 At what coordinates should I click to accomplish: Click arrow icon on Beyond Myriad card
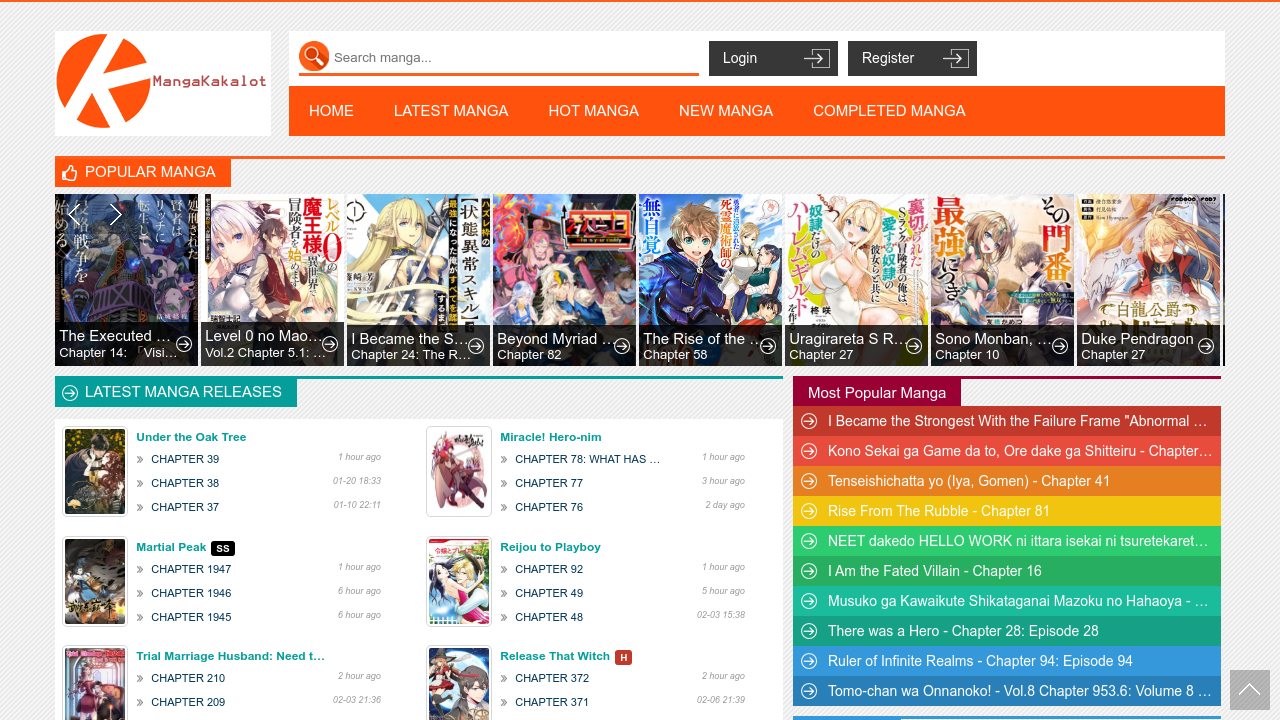pos(622,346)
